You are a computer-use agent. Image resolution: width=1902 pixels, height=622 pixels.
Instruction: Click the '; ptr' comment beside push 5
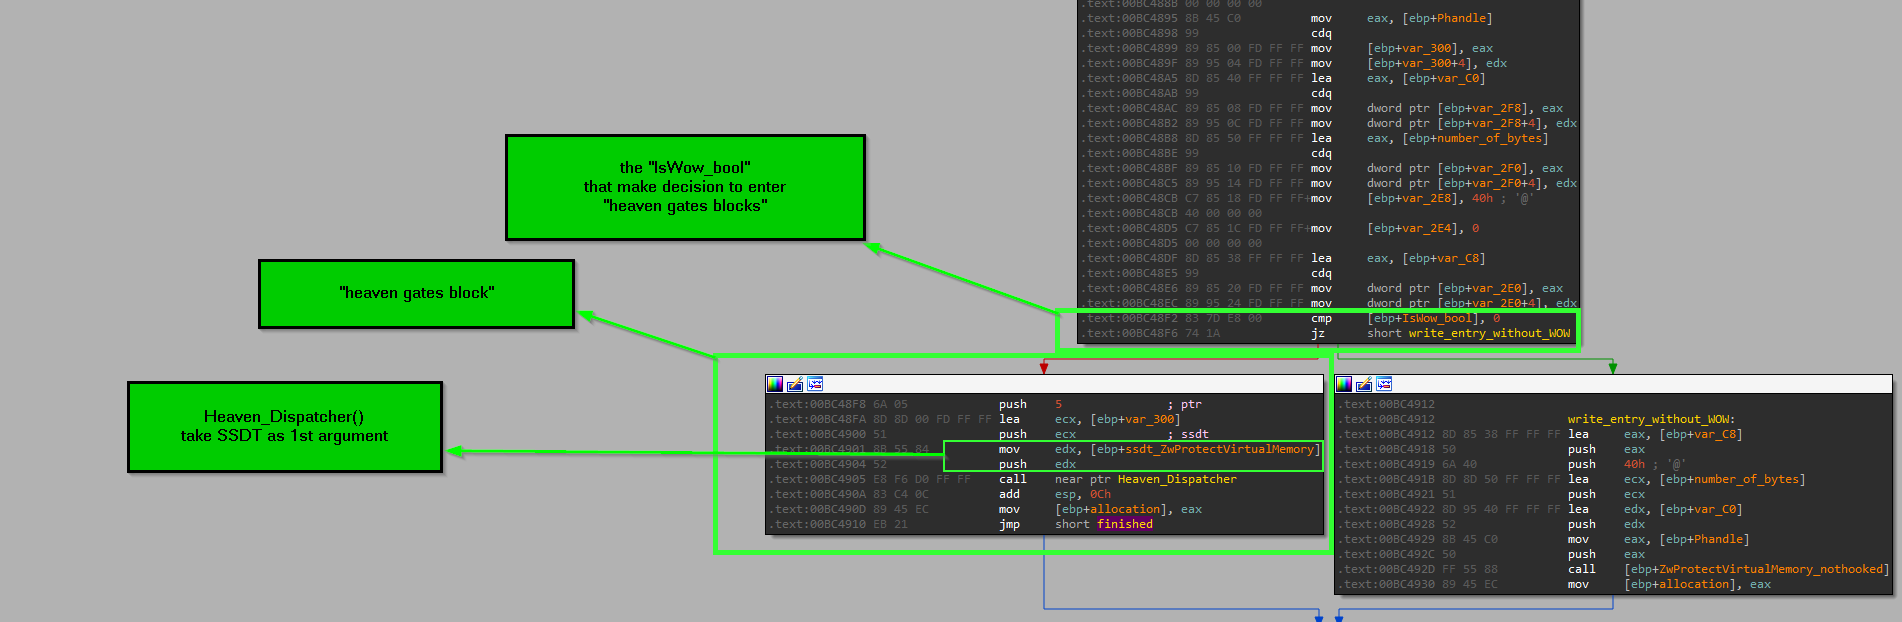[1185, 404]
